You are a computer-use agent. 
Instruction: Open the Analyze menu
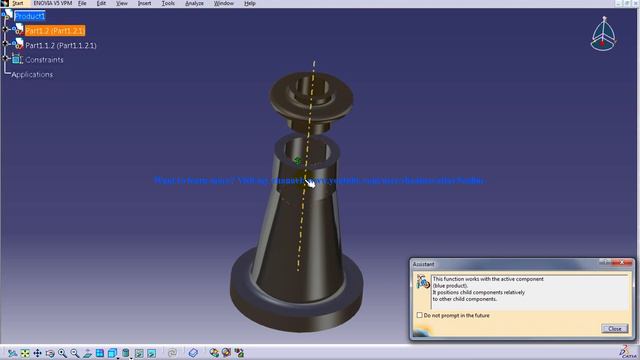click(194, 3)
